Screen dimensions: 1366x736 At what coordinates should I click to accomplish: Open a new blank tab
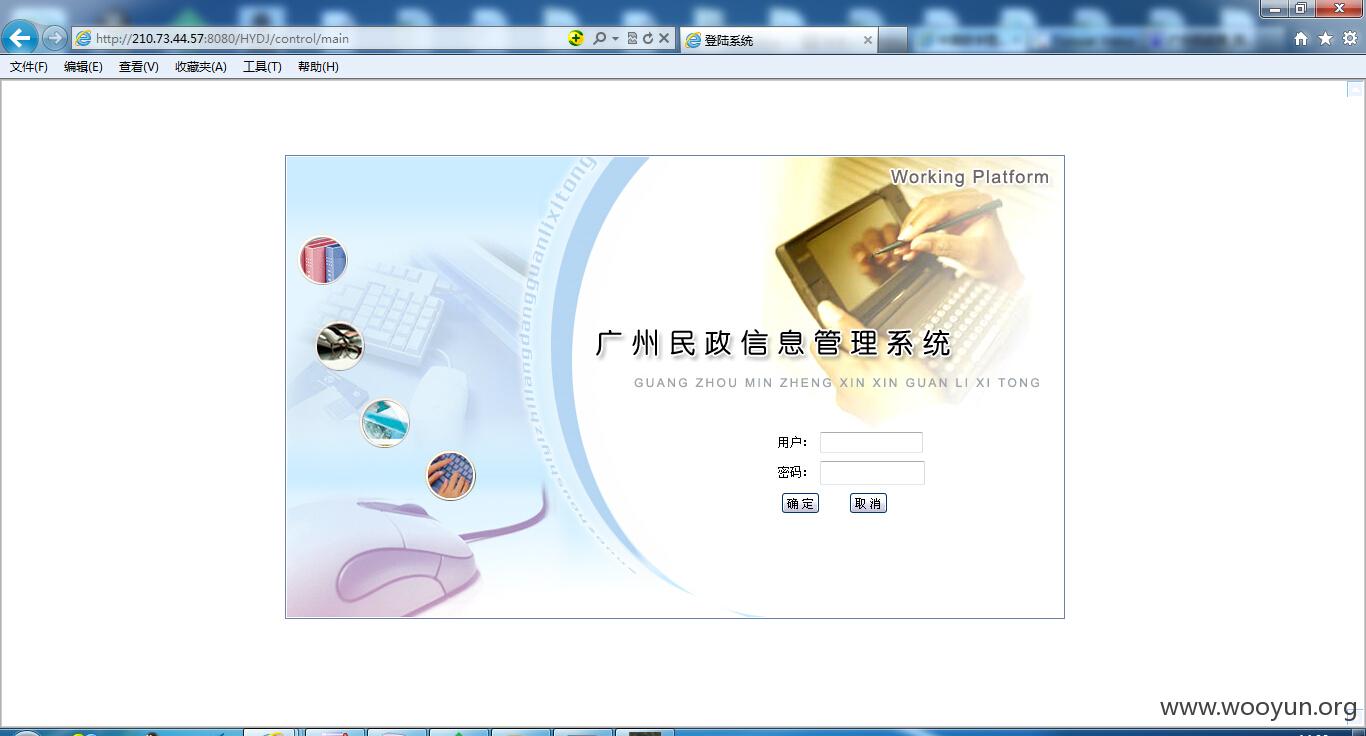pos(892,40)
